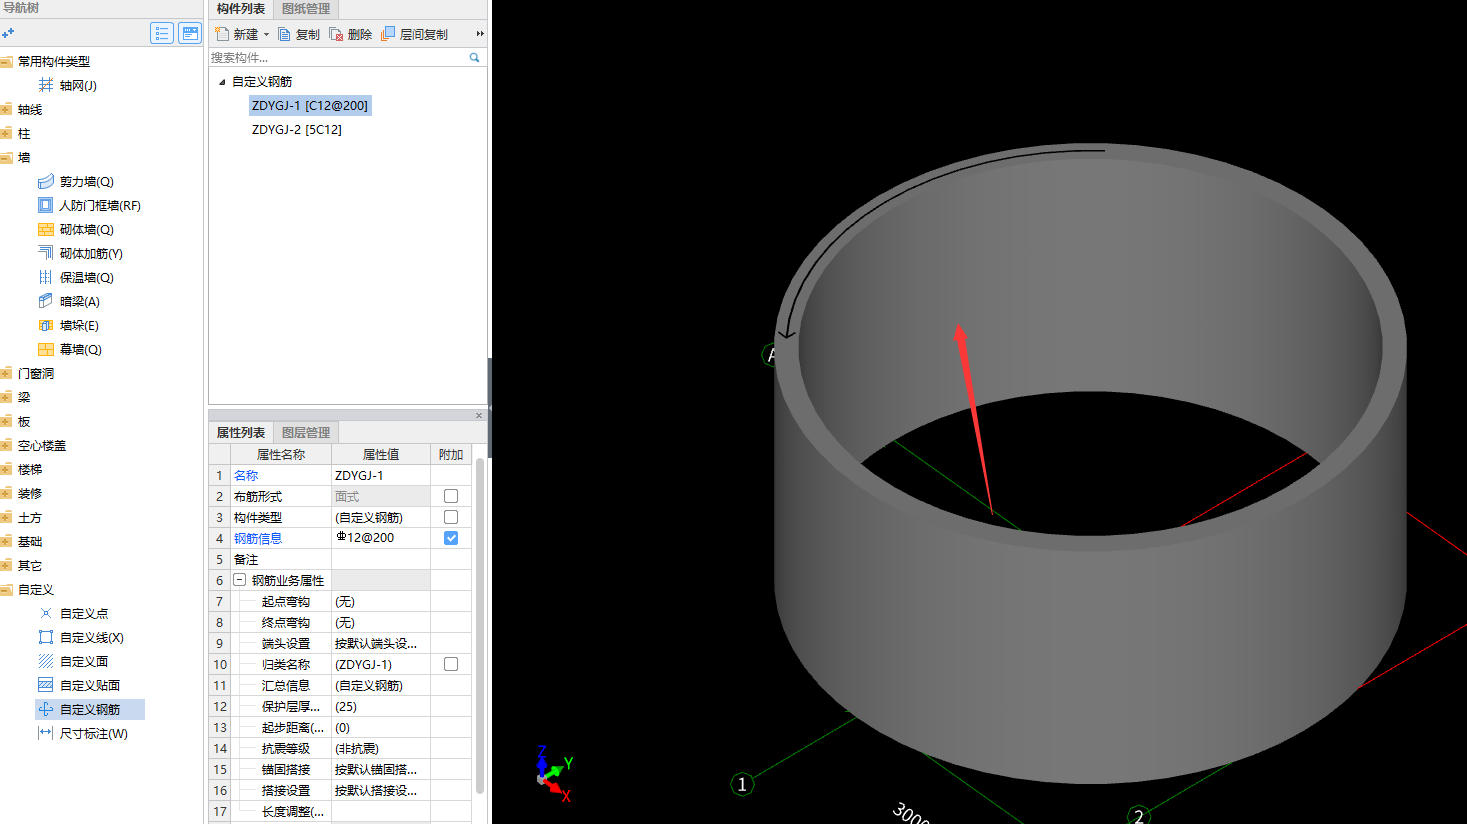Collapse the 自定义 folder

pos(6,589)
